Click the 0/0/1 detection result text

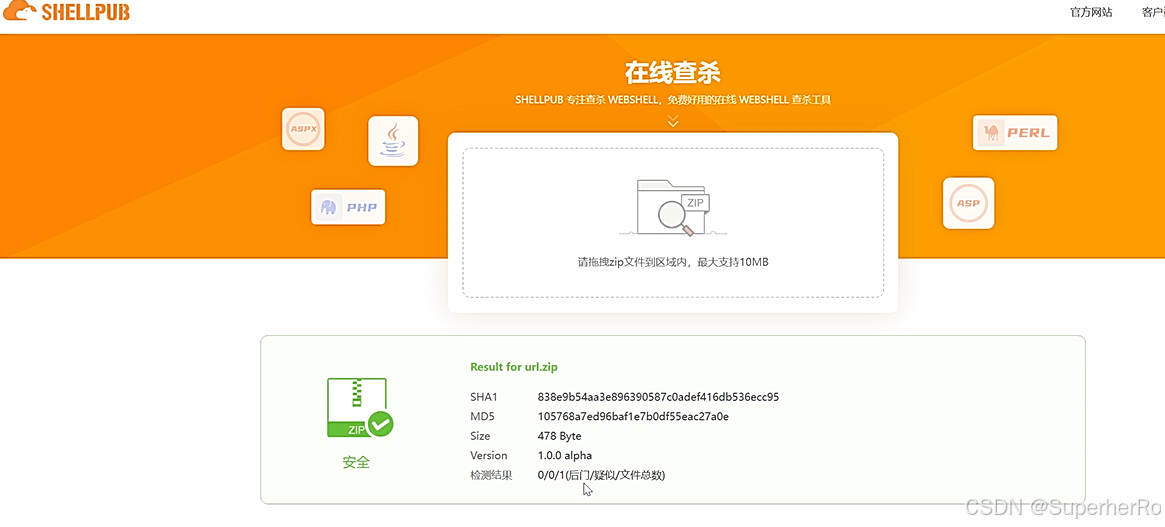click(x=601, y=475)
